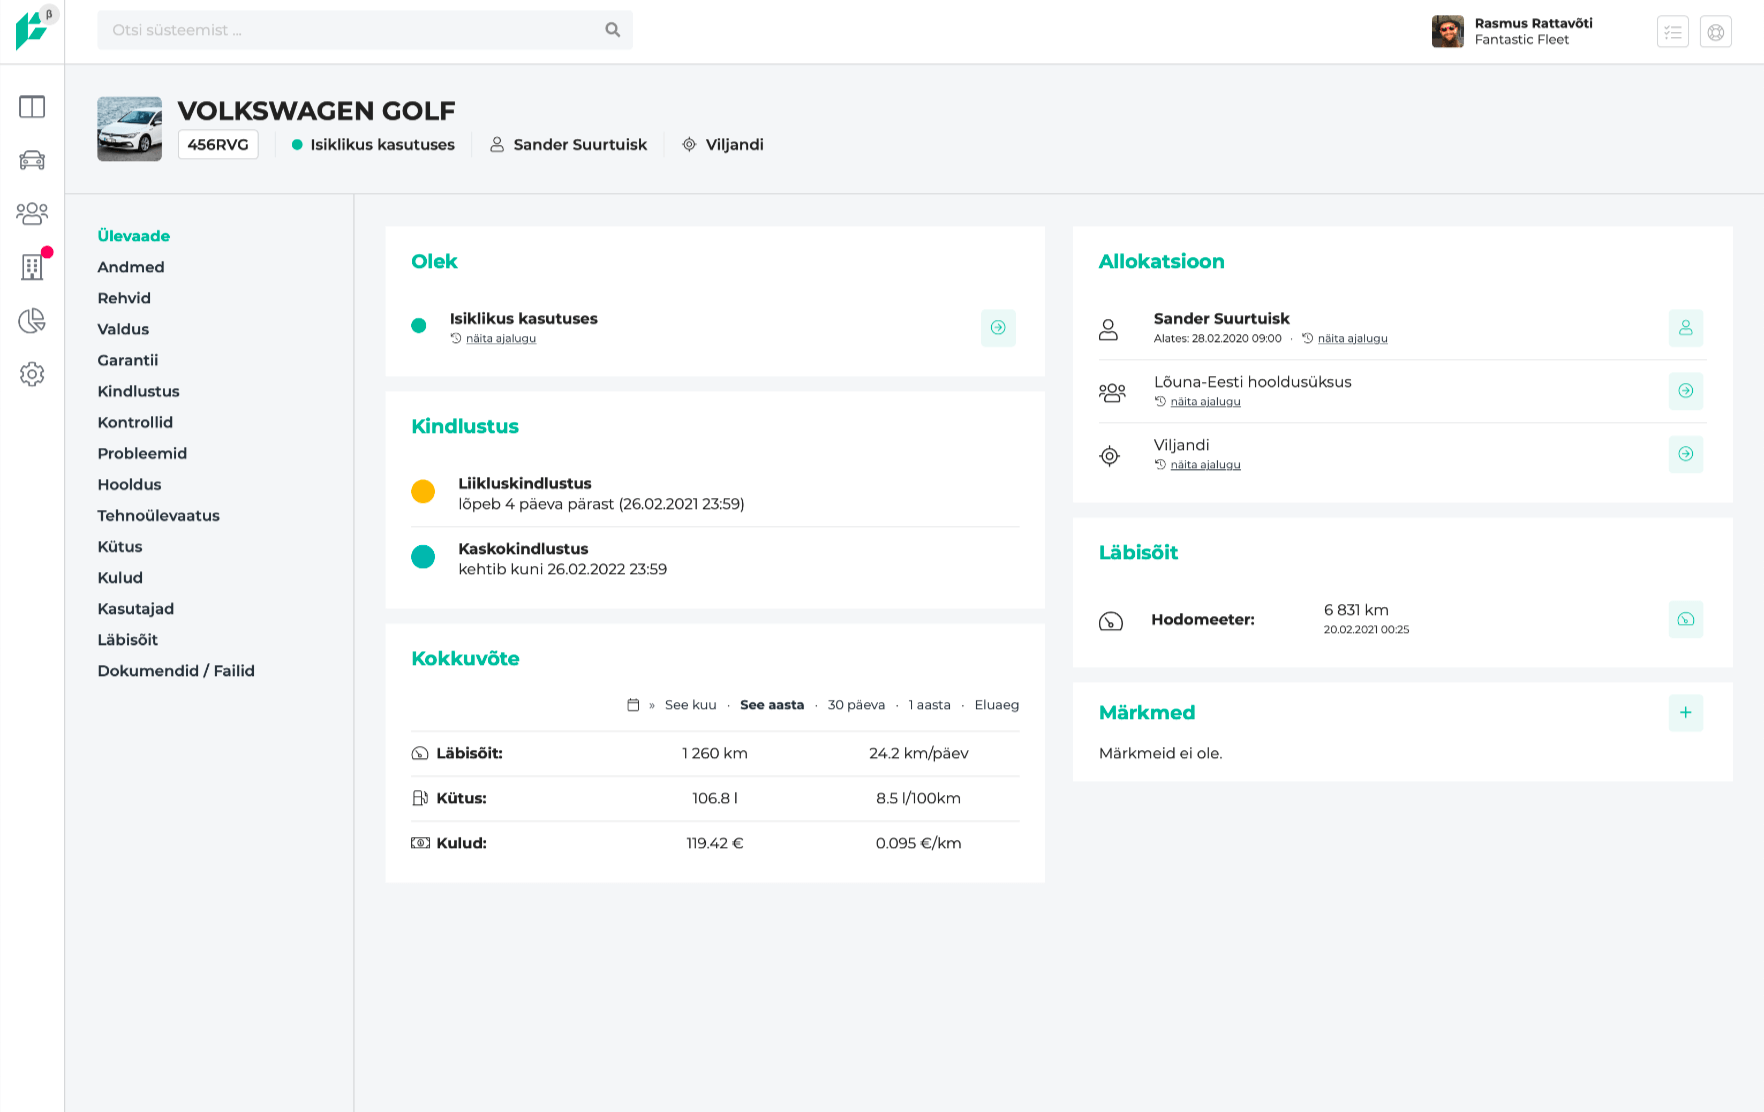
Task: Click the person icon beside Sander Suurtuisk header
Action: [x=497, y=145]
